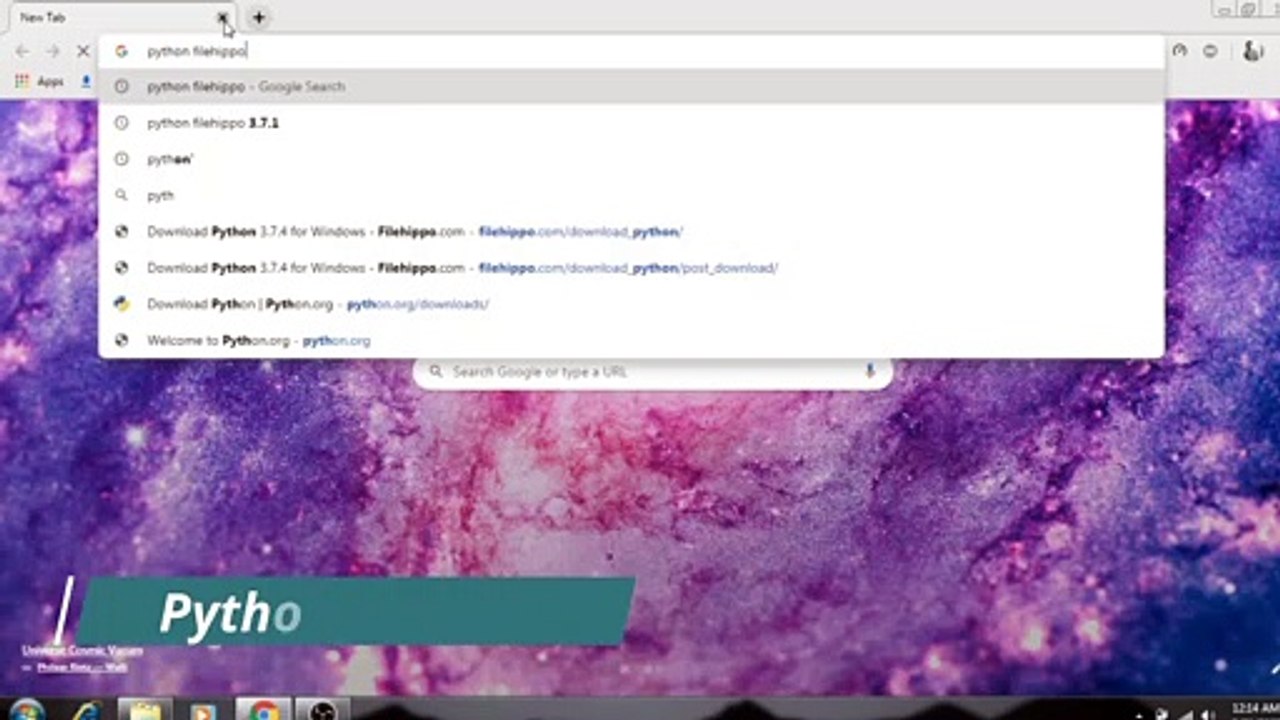Open filehippo.com/download_python/ suggestion
Viewport: 1280px width, 720px height.
point(631,232)
